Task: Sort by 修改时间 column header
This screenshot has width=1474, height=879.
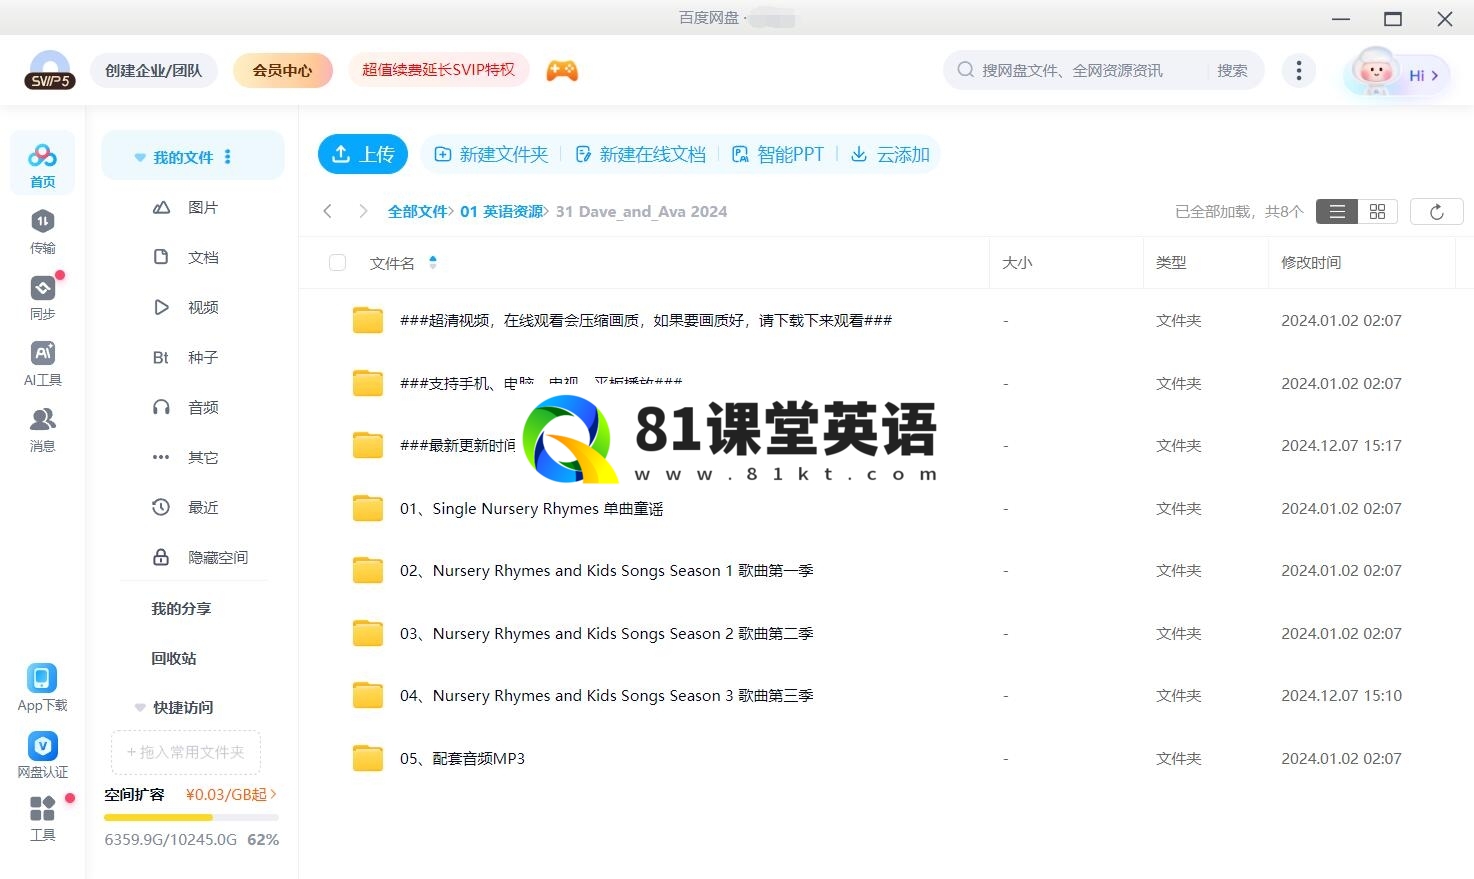Action: (x=1311, y=262)
